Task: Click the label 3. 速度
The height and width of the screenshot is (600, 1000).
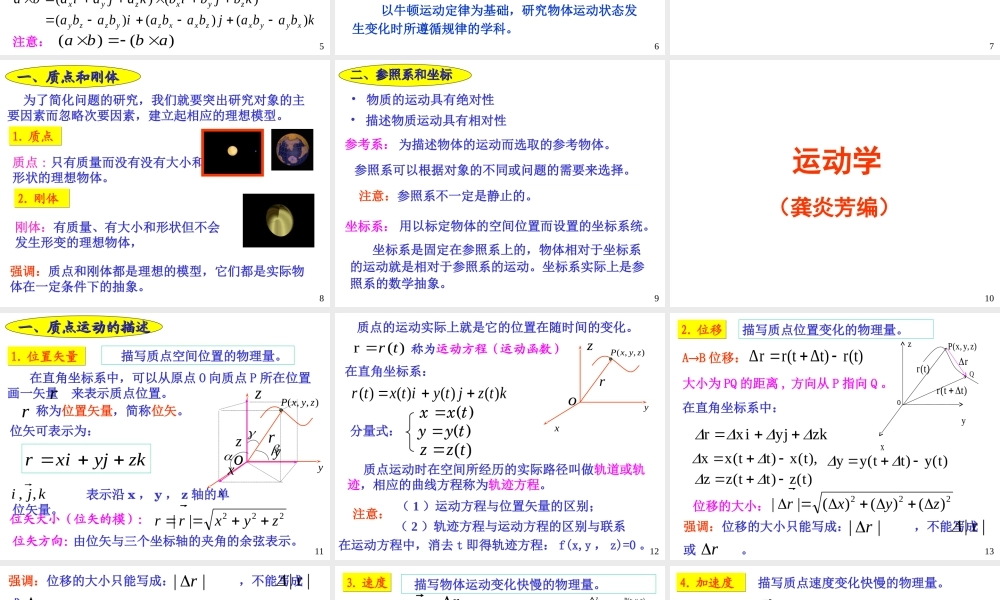Action: 367,583
